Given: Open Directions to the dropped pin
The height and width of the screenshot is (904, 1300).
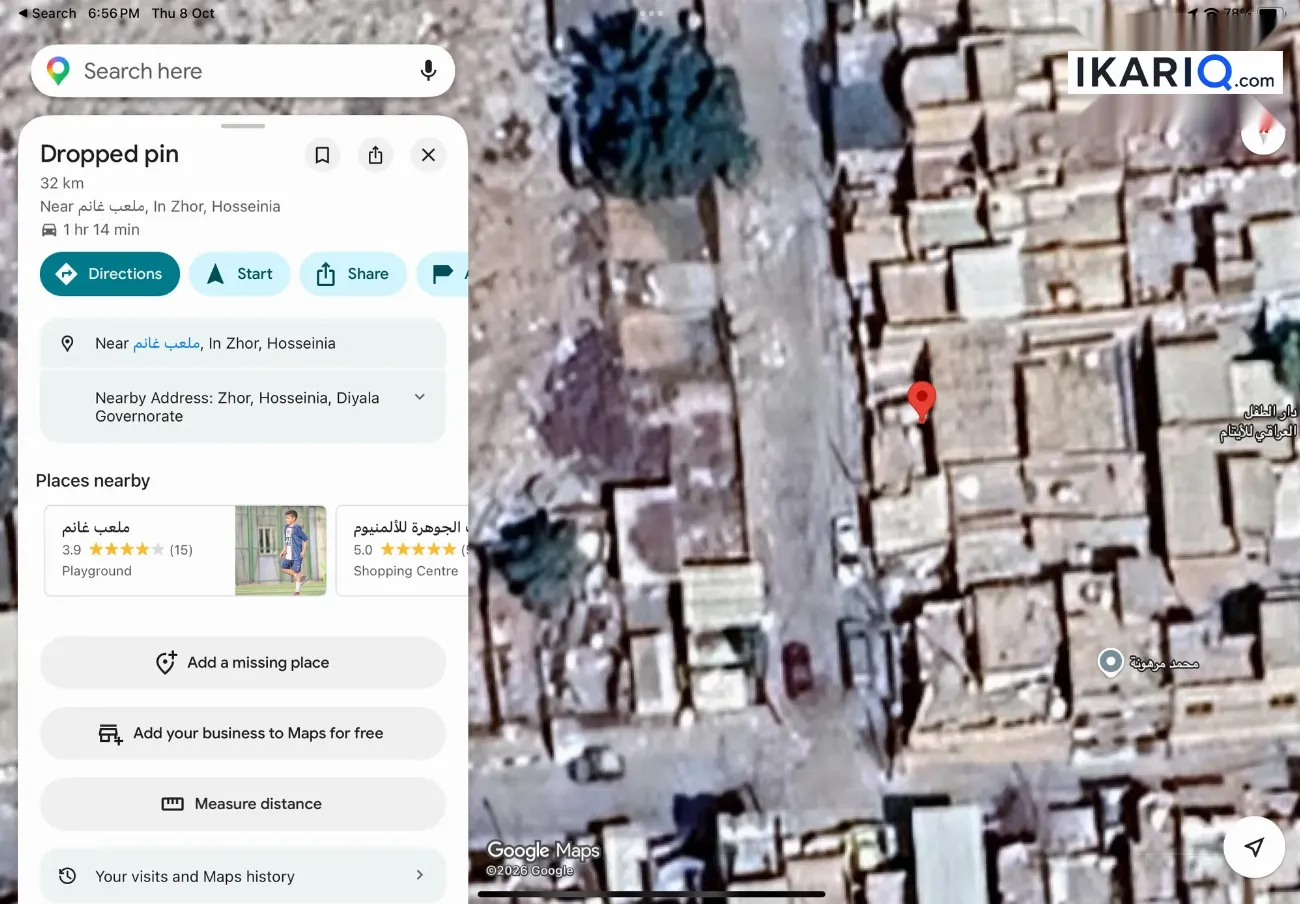Looking at the screenshot, I should [x=110, y=274].
